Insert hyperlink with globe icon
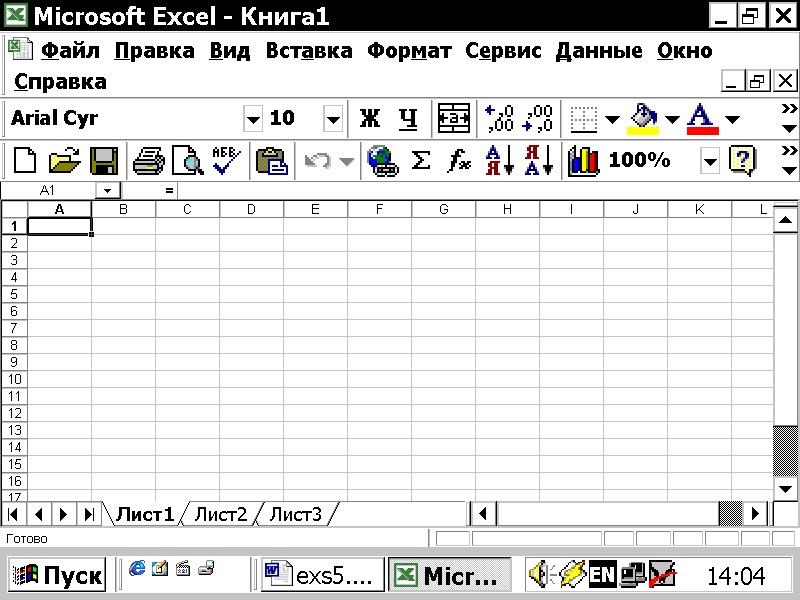 point(383,160)
